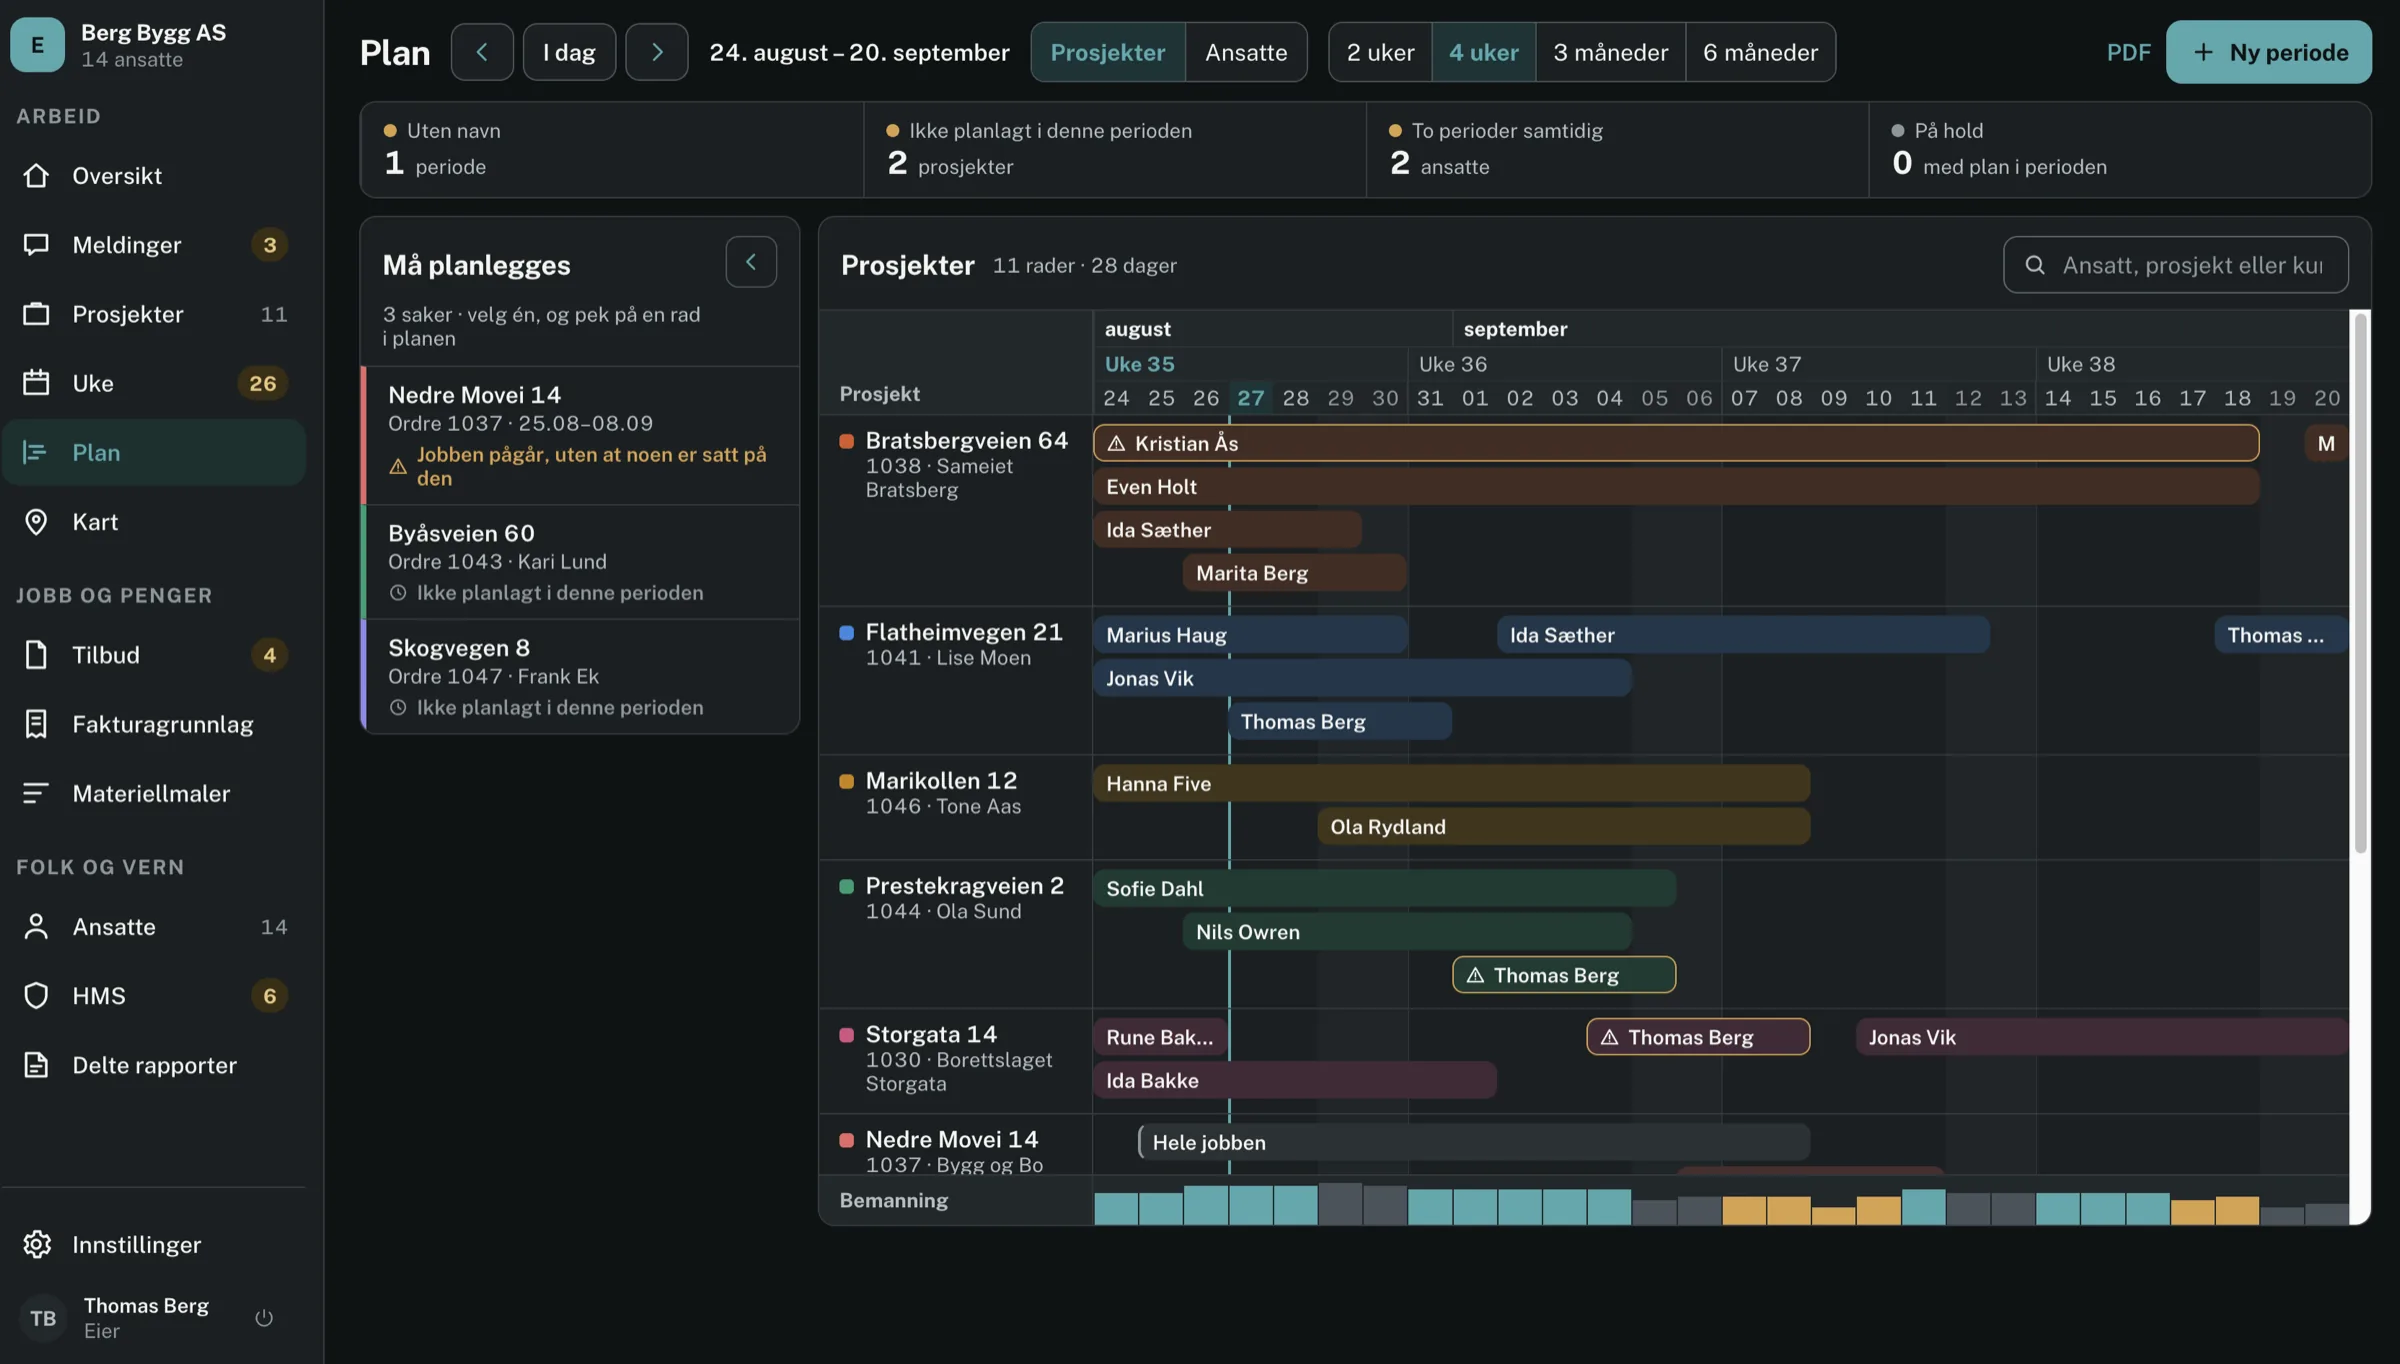The image size is (2400, 1364).
Task: Select Skogvegen 8 planning item
Action: [580, 676]
